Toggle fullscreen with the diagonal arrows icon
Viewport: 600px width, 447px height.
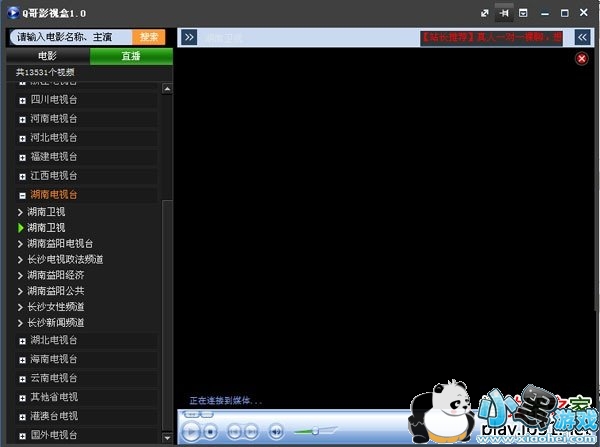coord(484,13)
